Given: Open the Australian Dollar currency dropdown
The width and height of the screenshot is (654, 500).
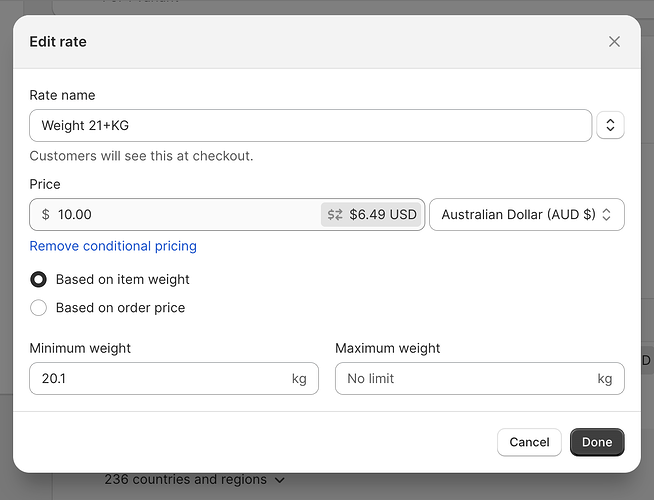Looking at the screenshot, I should click(x=526, y=215).
